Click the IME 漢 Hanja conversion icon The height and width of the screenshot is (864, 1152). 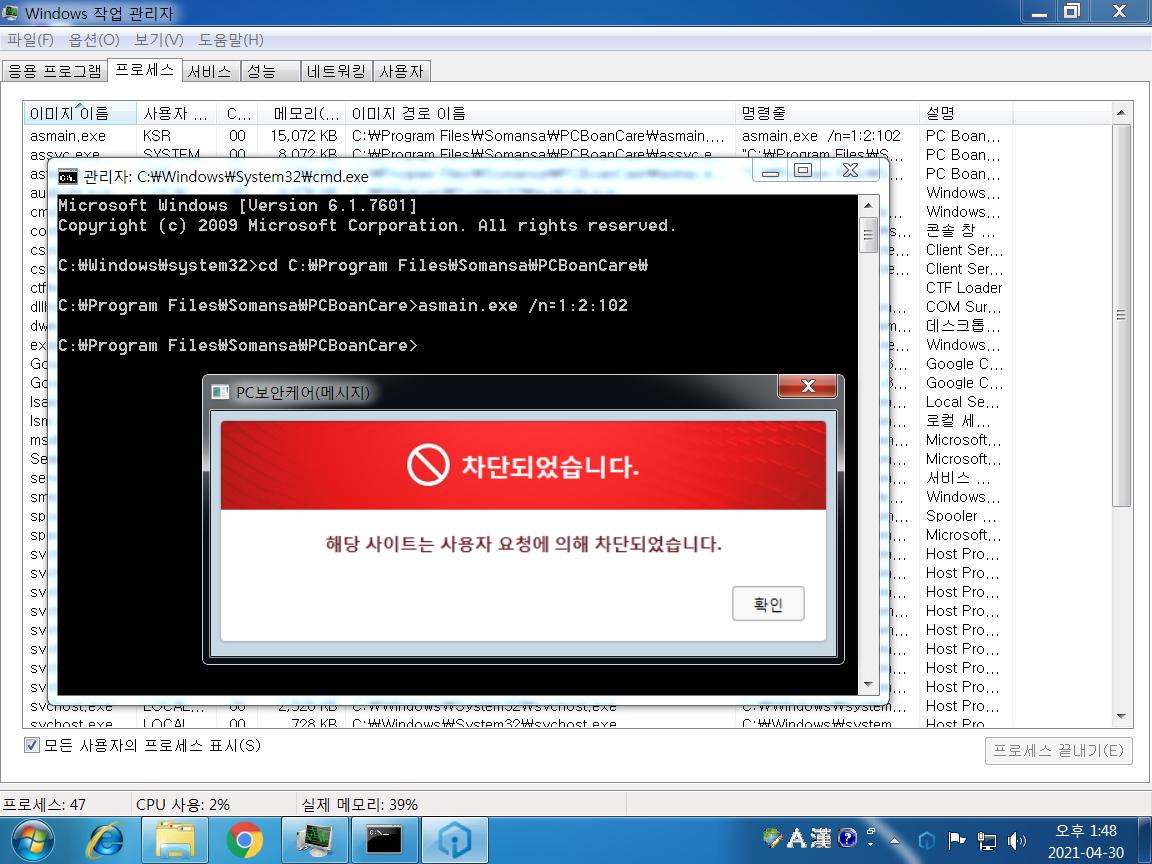[821, 838]
